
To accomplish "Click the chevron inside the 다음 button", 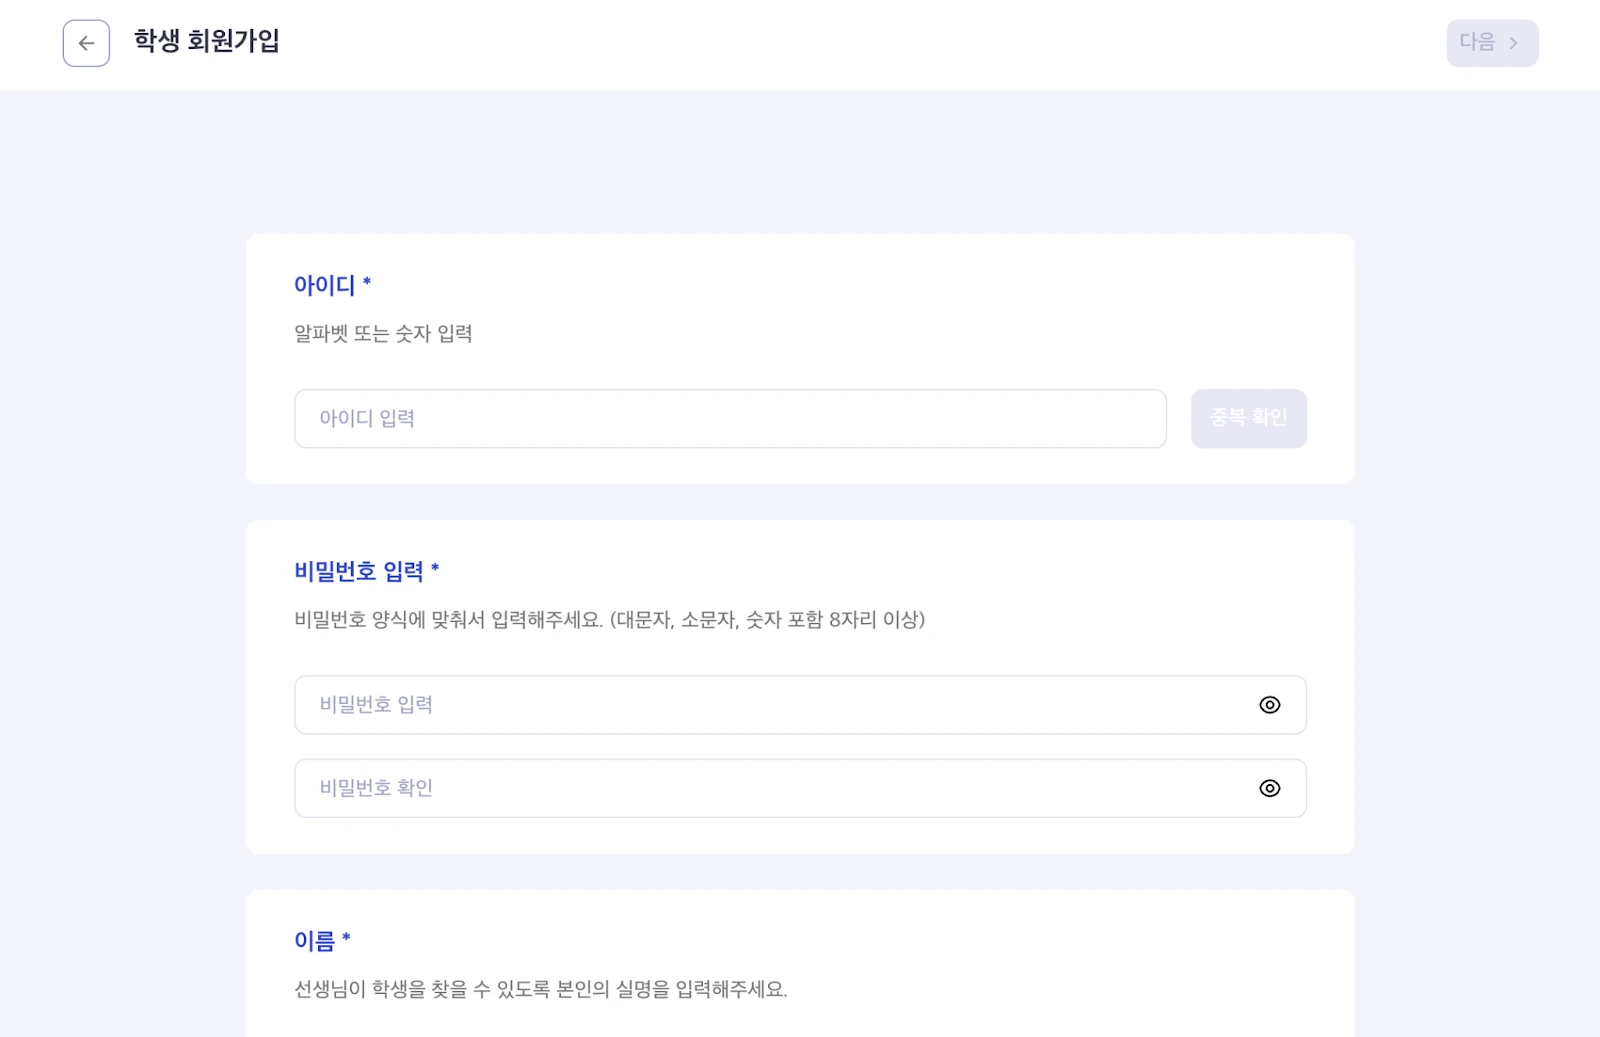I will (1513, 43).
